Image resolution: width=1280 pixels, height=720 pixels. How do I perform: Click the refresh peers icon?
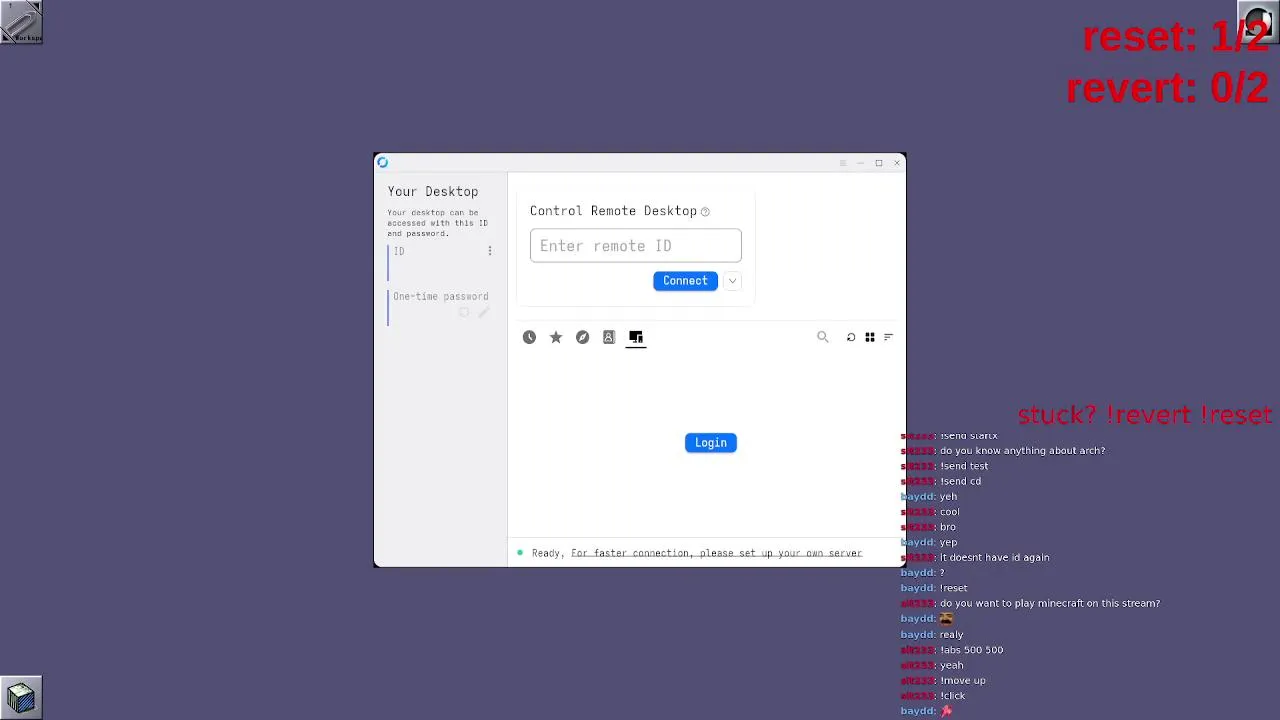tap(851, 337)
